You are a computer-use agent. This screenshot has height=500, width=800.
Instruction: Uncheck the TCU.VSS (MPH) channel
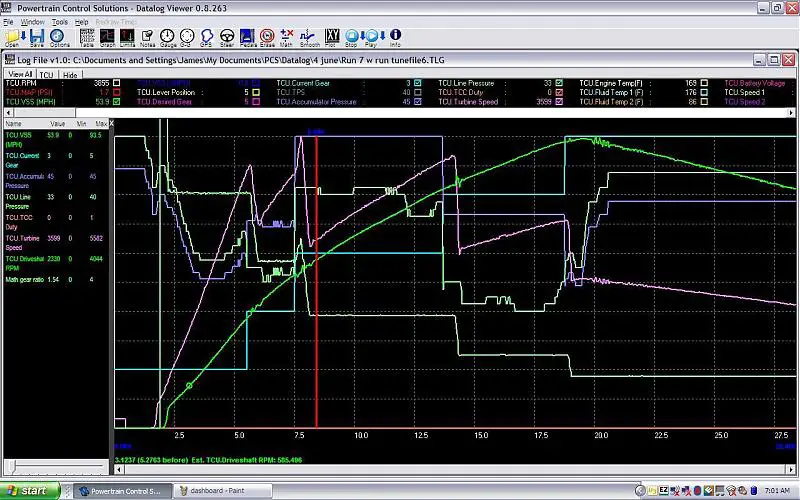[117, 102]
